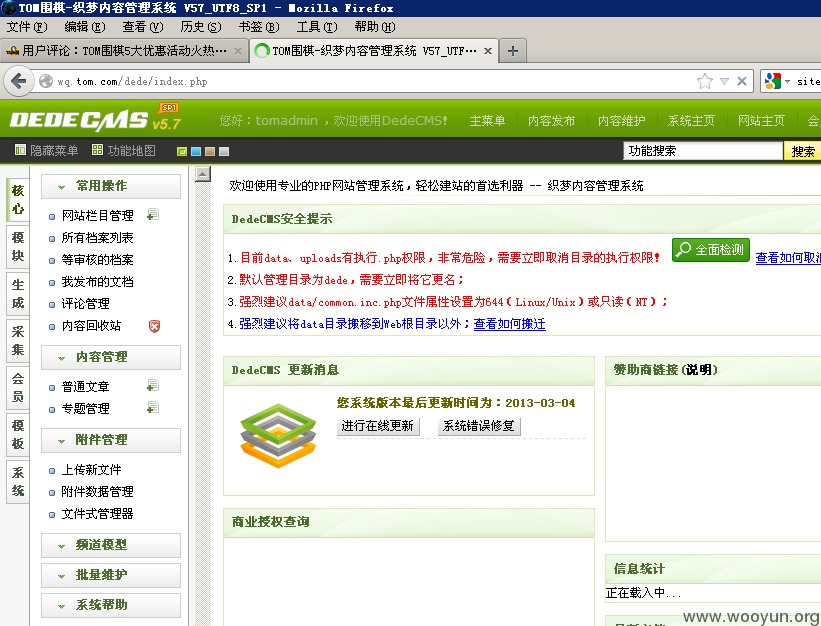821x626 pixels.
Task: Click 内容维护 in top navigation
Action: [622, 121]
